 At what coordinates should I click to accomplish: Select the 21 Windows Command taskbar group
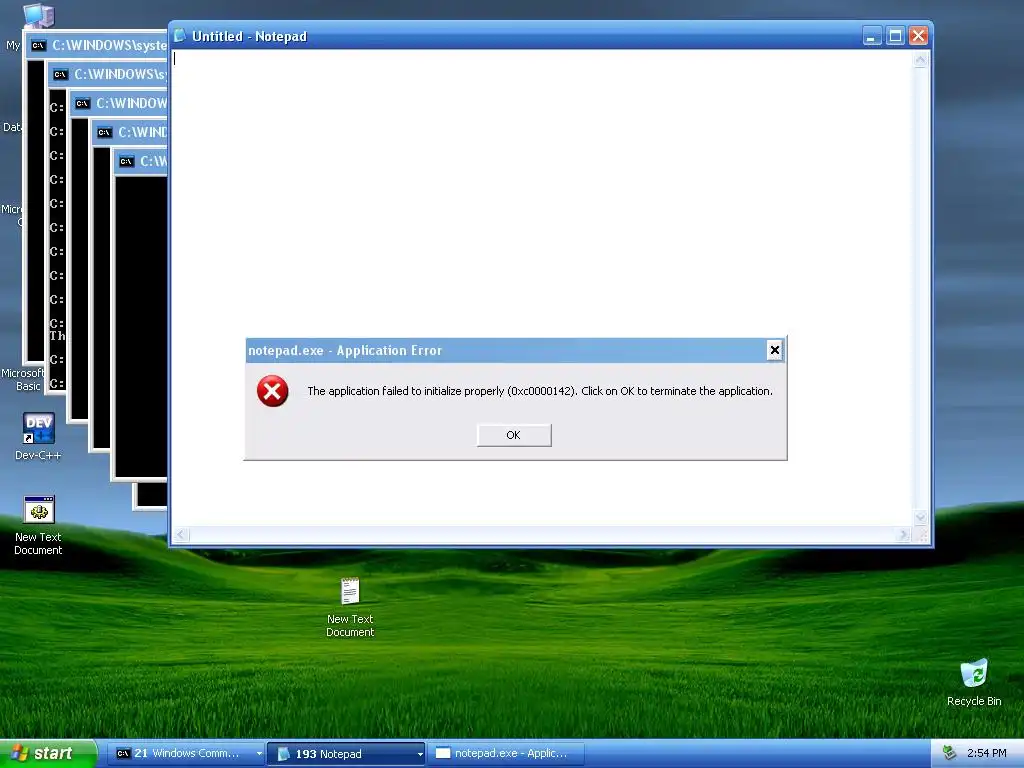186,754
